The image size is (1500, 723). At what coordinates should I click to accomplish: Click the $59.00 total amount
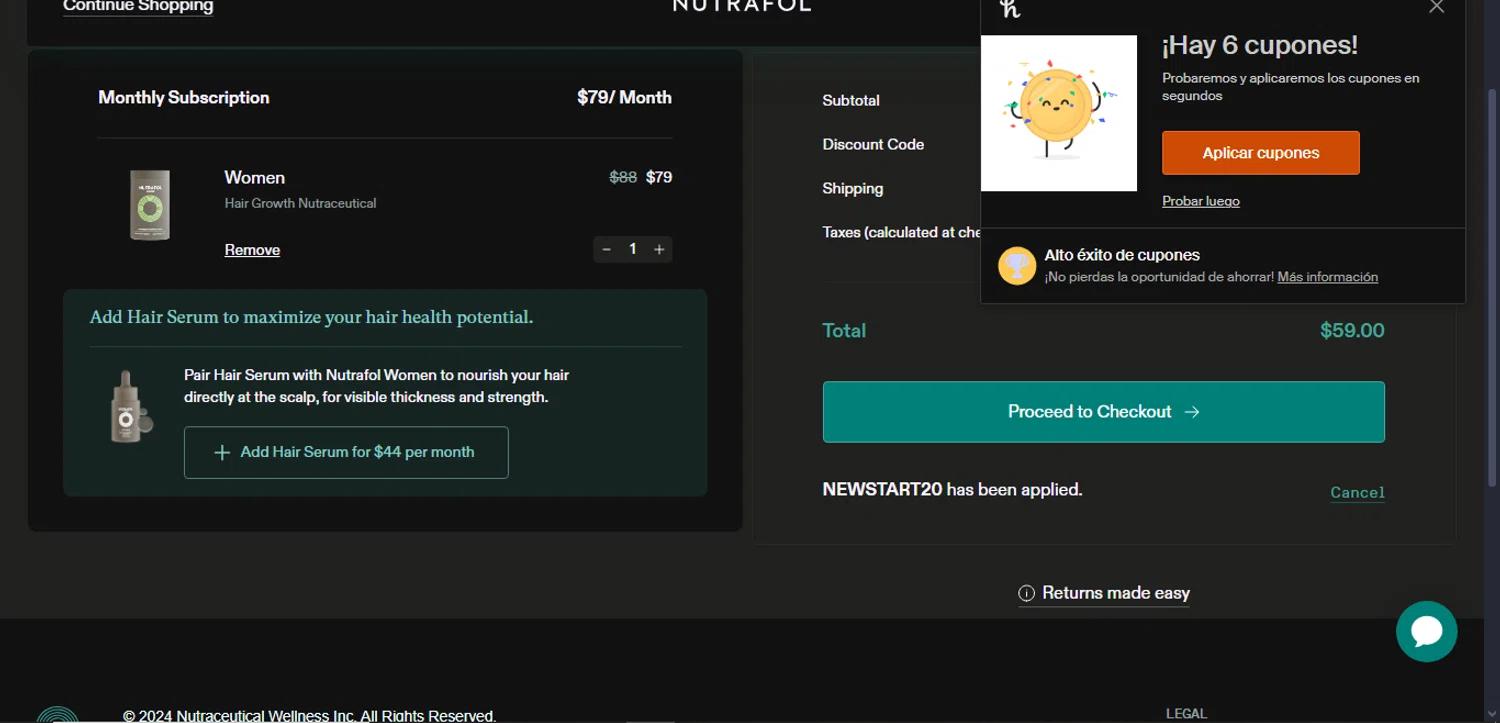(x=1352, y=331)
